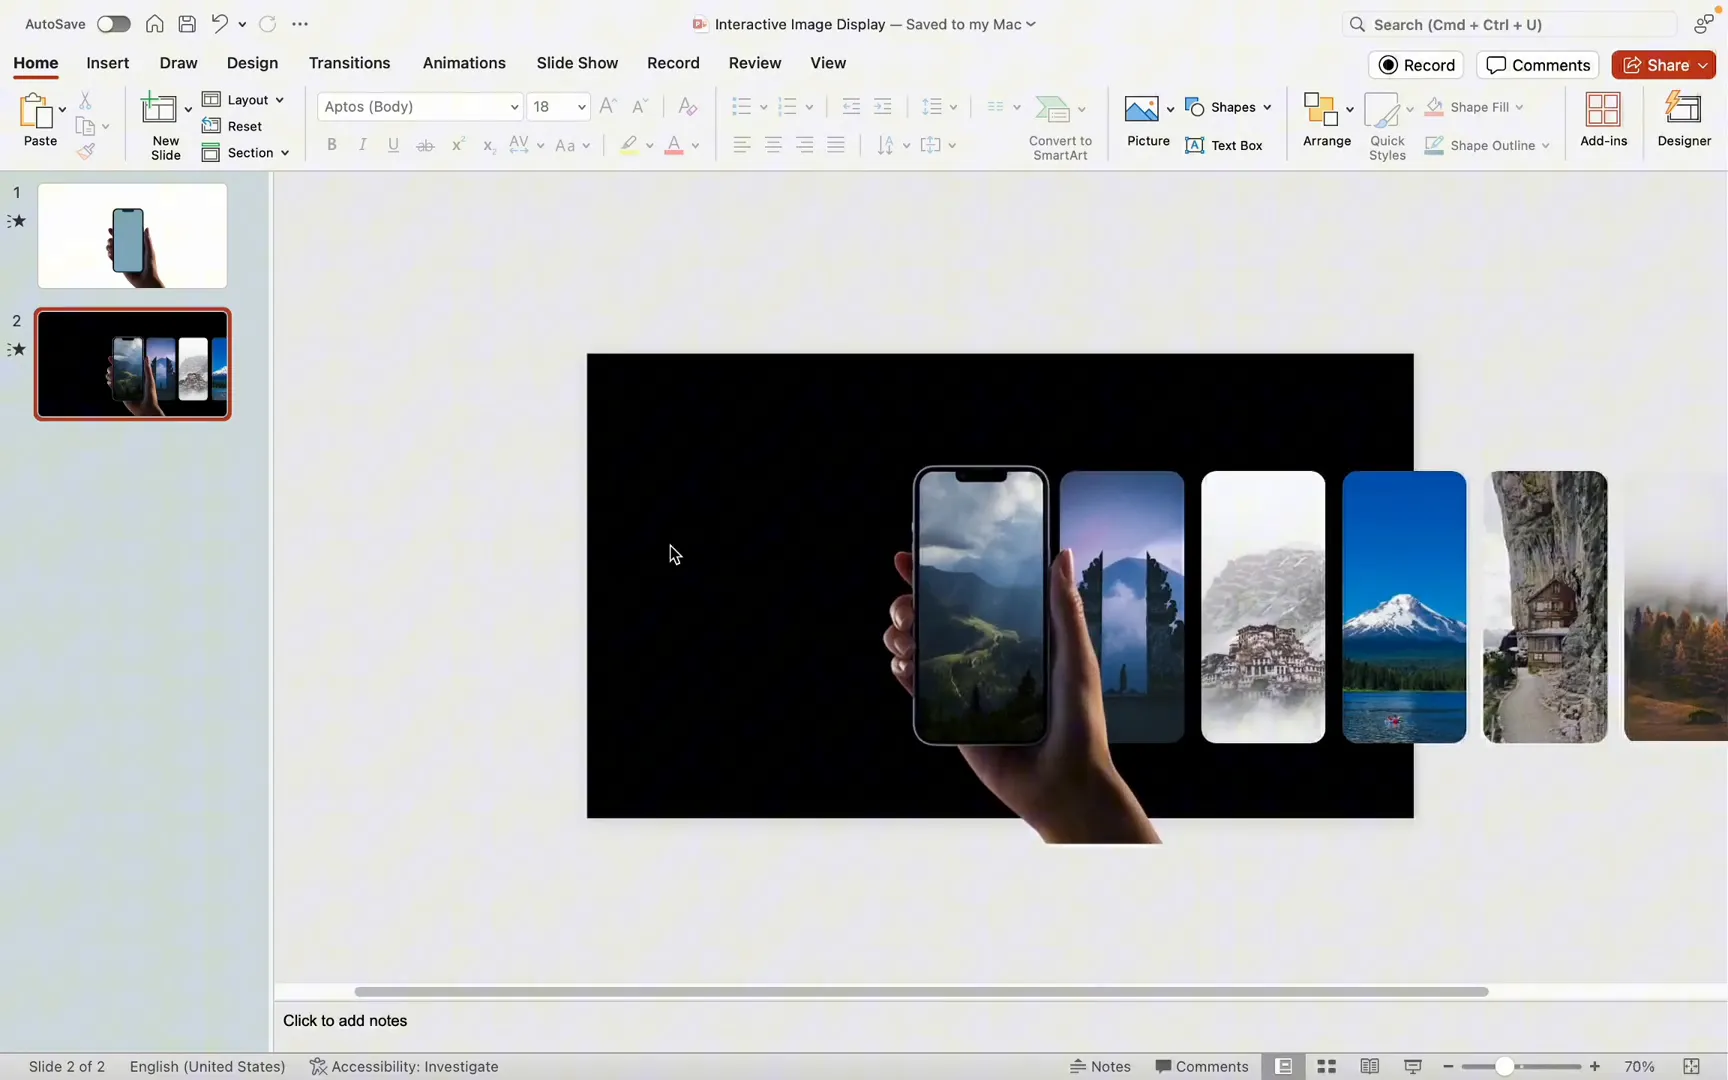Switch to Slide Sorter view icon

[1327, 1066]
